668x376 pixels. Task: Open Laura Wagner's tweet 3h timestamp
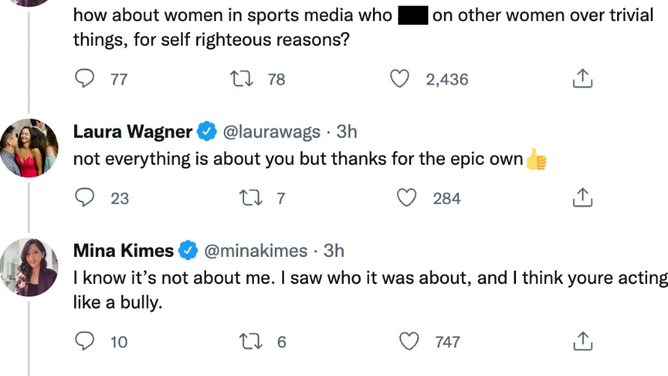347,132
